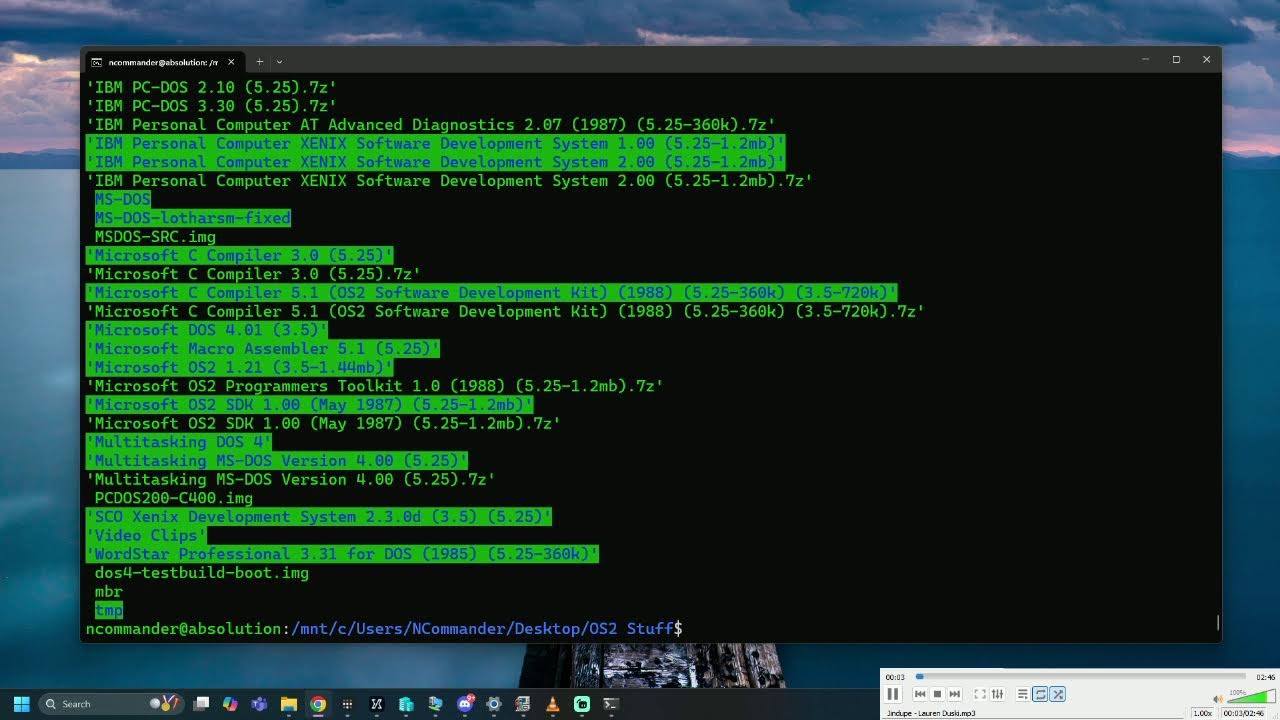Image resolution: width=1280 pixels, height=720 pixels.
Task: Open Settings gear icon in taskbar
Action: tap(493, 704)
